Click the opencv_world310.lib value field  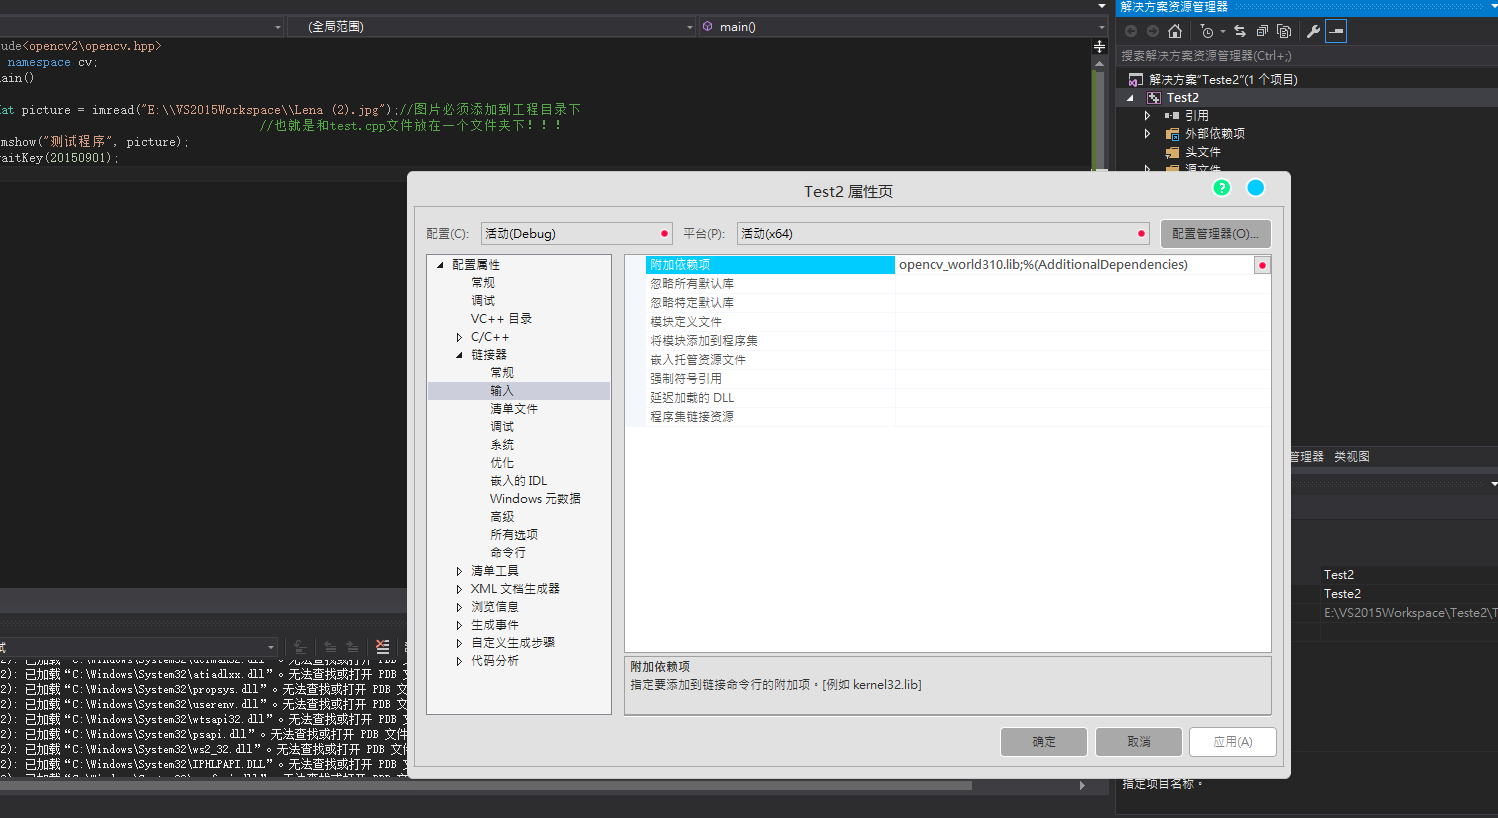(1075, 265)
